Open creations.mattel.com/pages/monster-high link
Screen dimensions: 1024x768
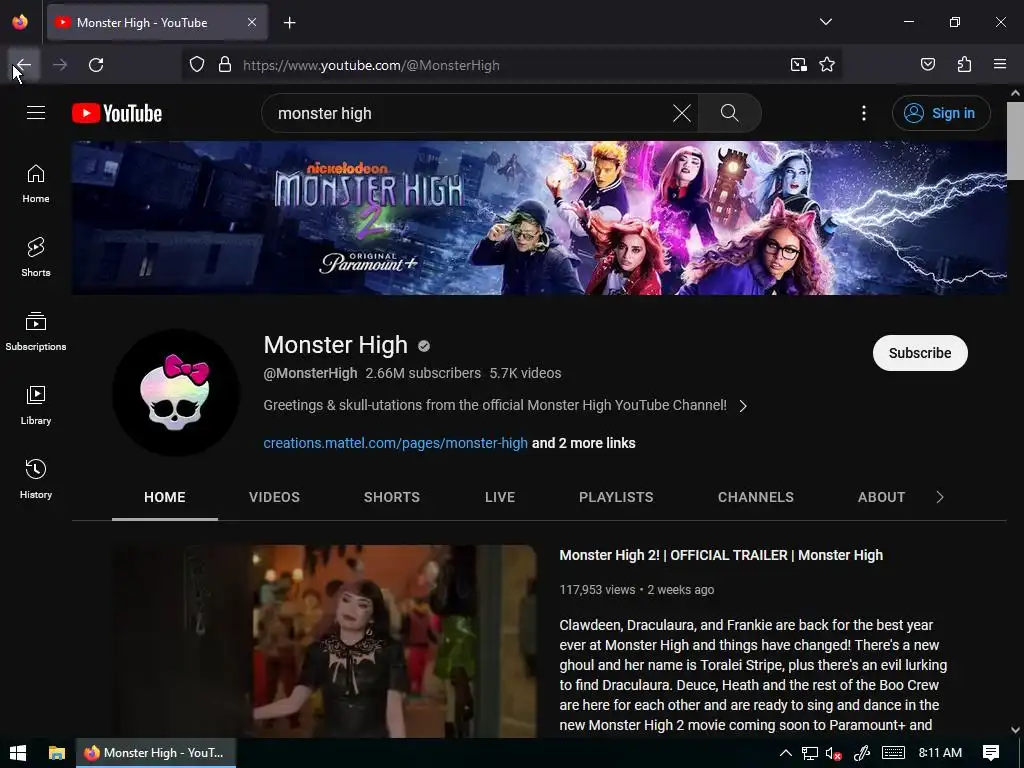[395, 443]
